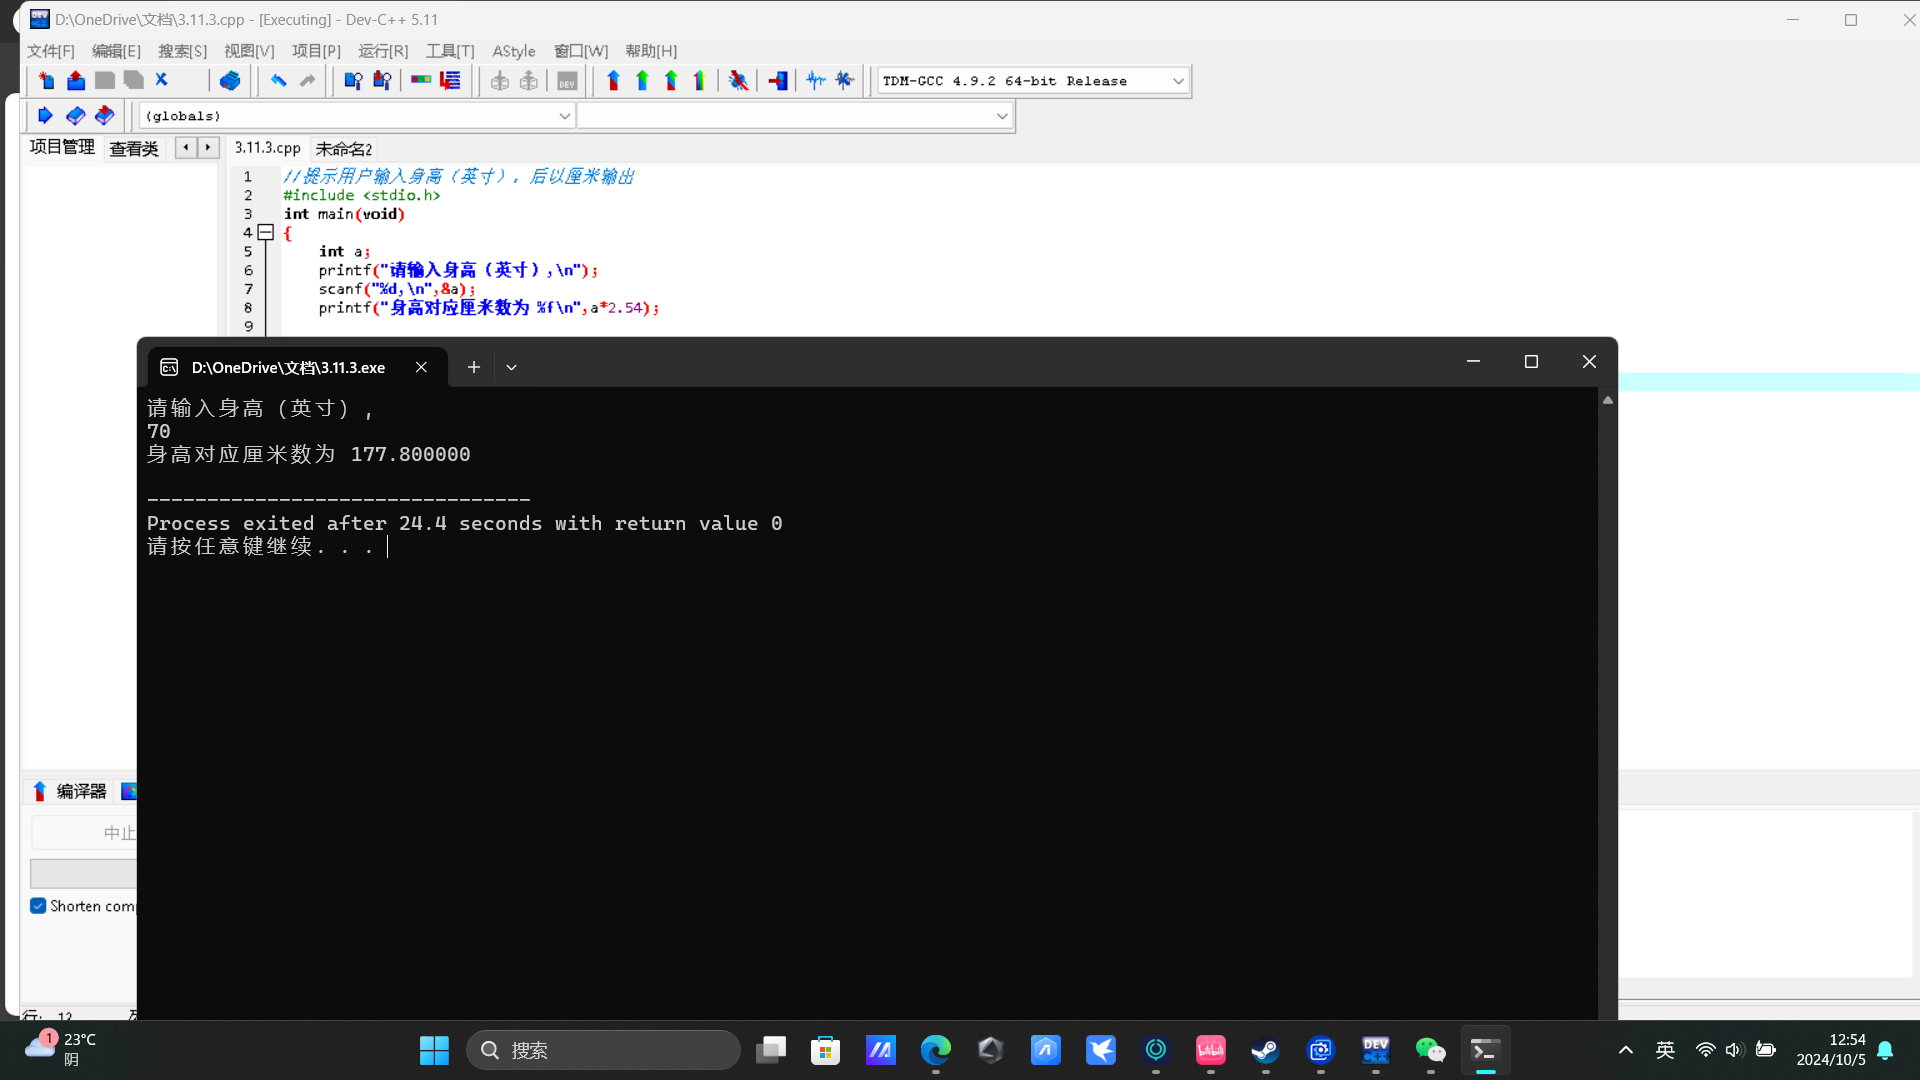Open the TDM-GCC compiler selection dropdown

tap(1178, 81)
